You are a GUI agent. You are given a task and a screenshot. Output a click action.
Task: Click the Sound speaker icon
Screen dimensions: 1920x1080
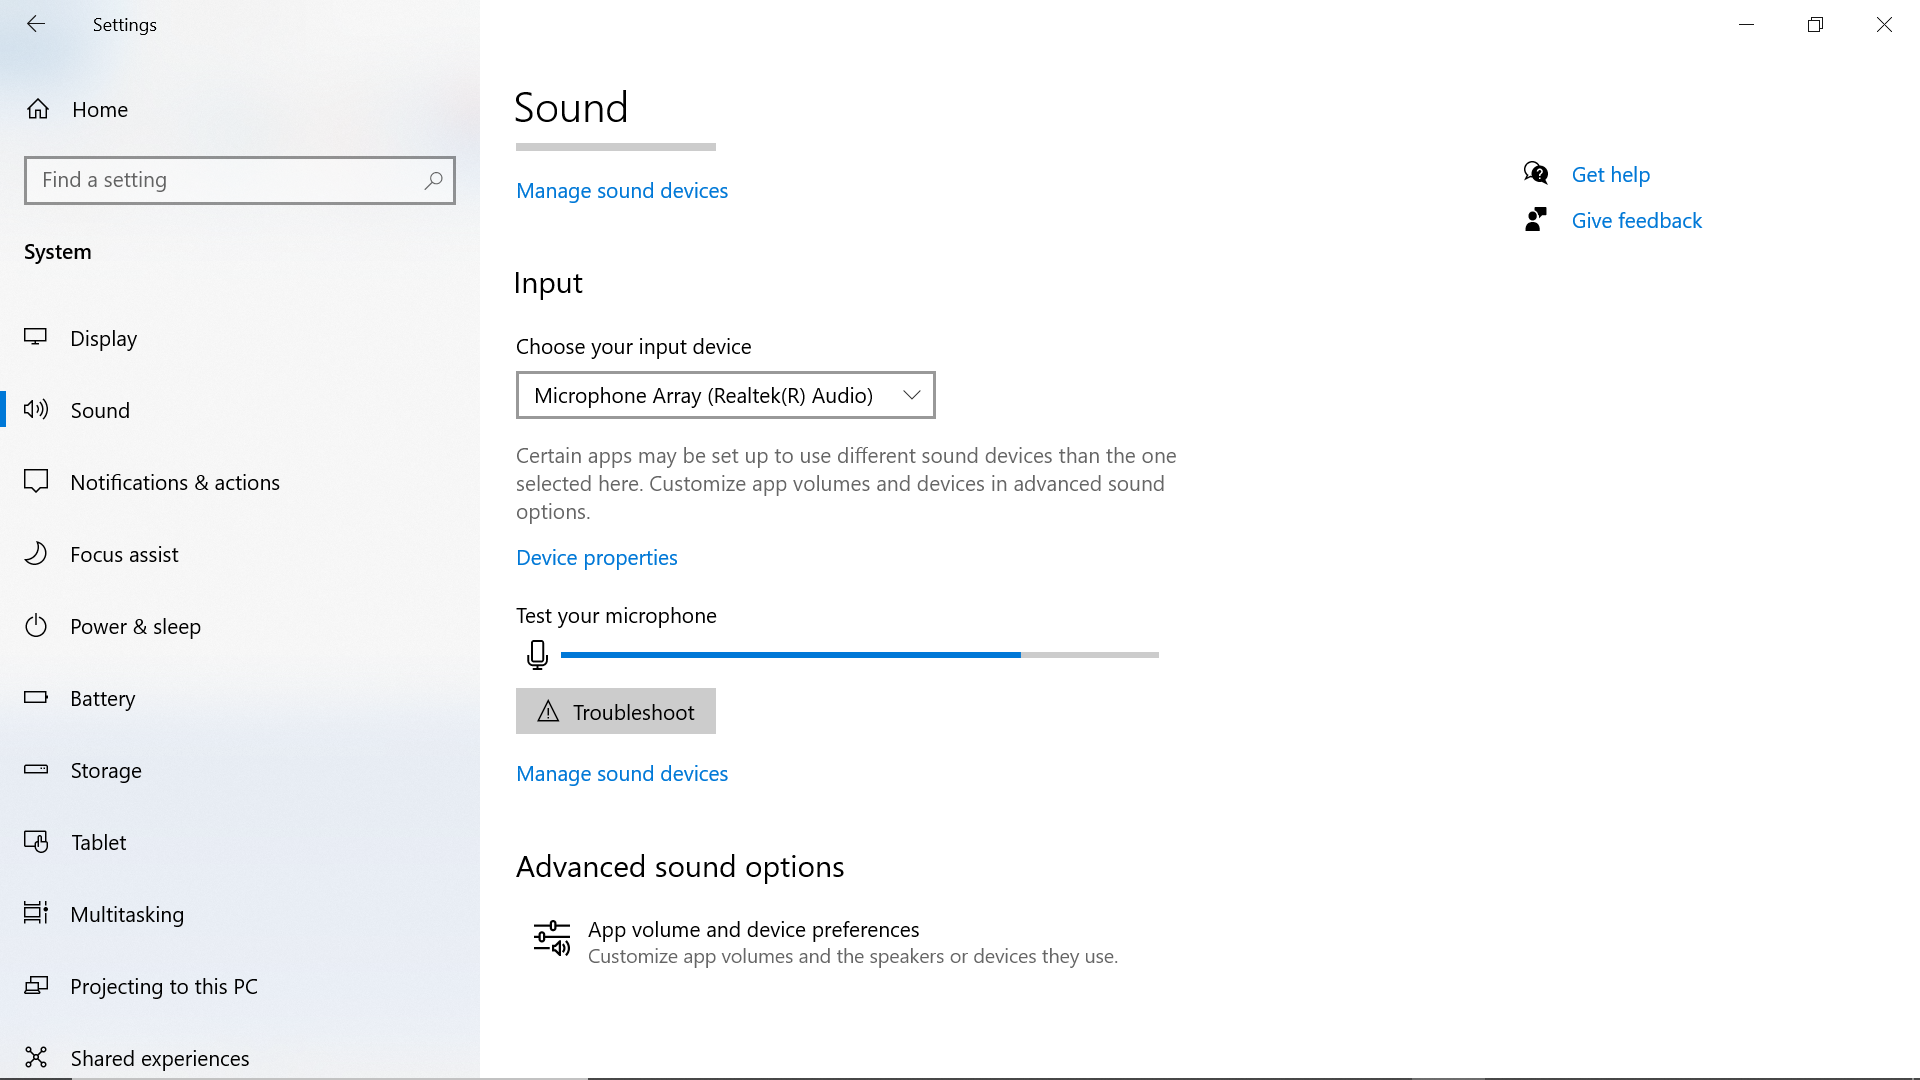point(36,409)
